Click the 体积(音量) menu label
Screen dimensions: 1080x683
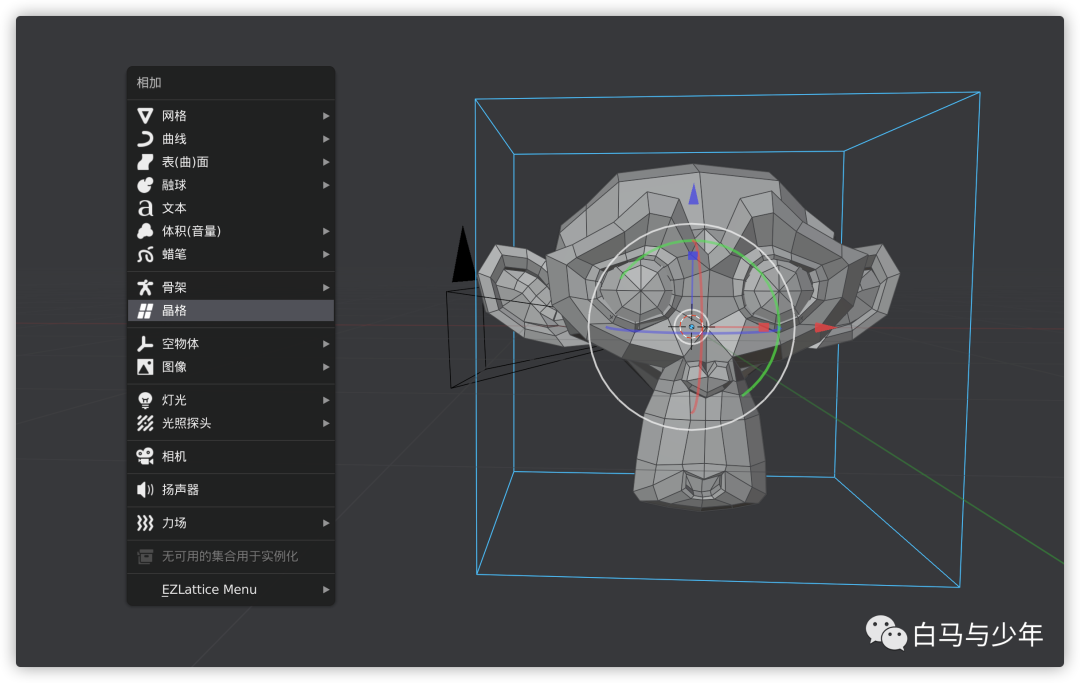(x=191, y=231)
